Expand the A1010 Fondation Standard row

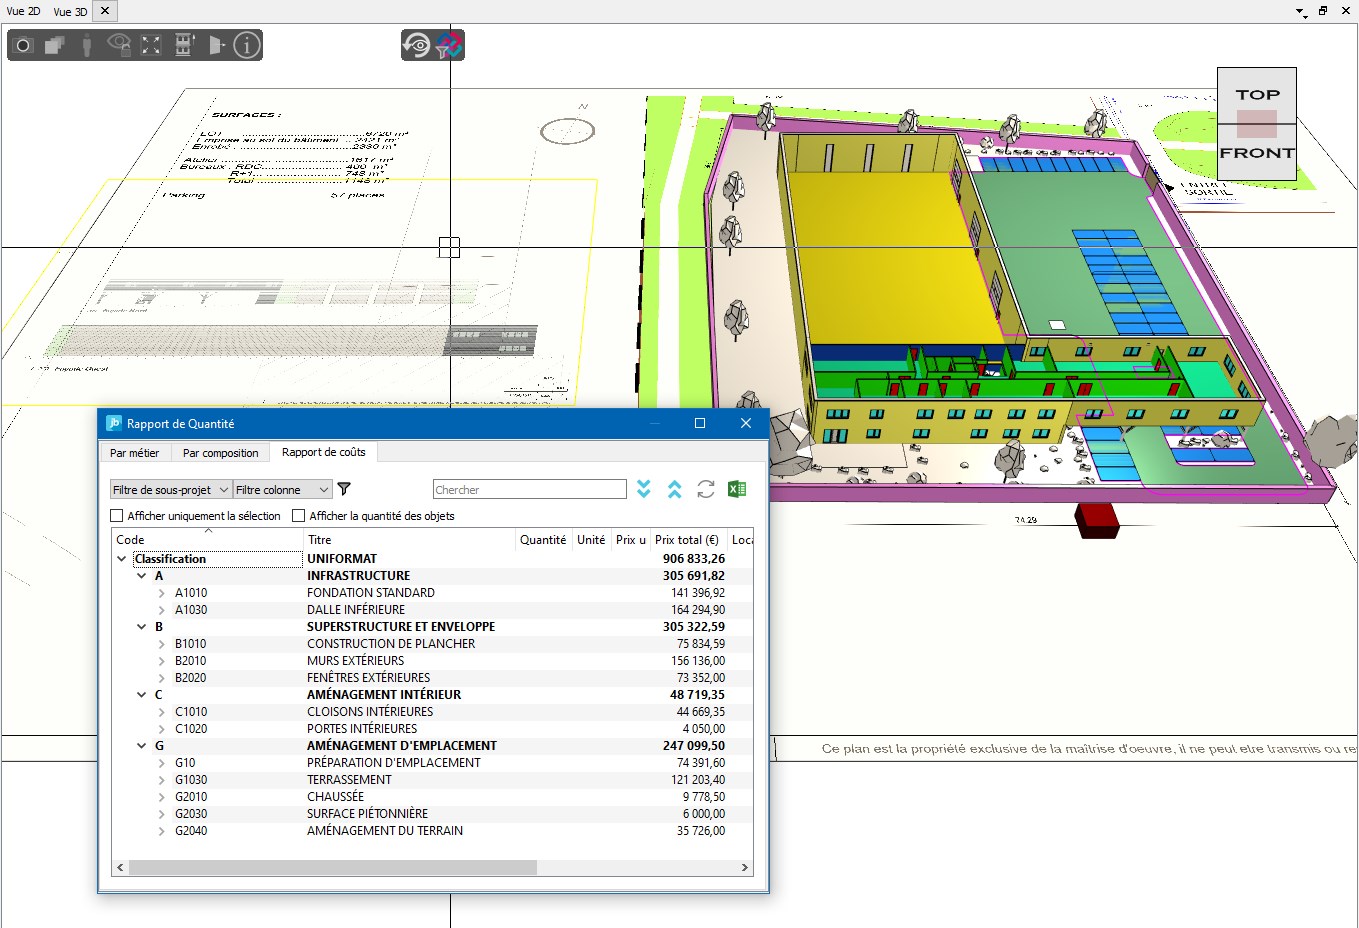(x=161, y=593)
